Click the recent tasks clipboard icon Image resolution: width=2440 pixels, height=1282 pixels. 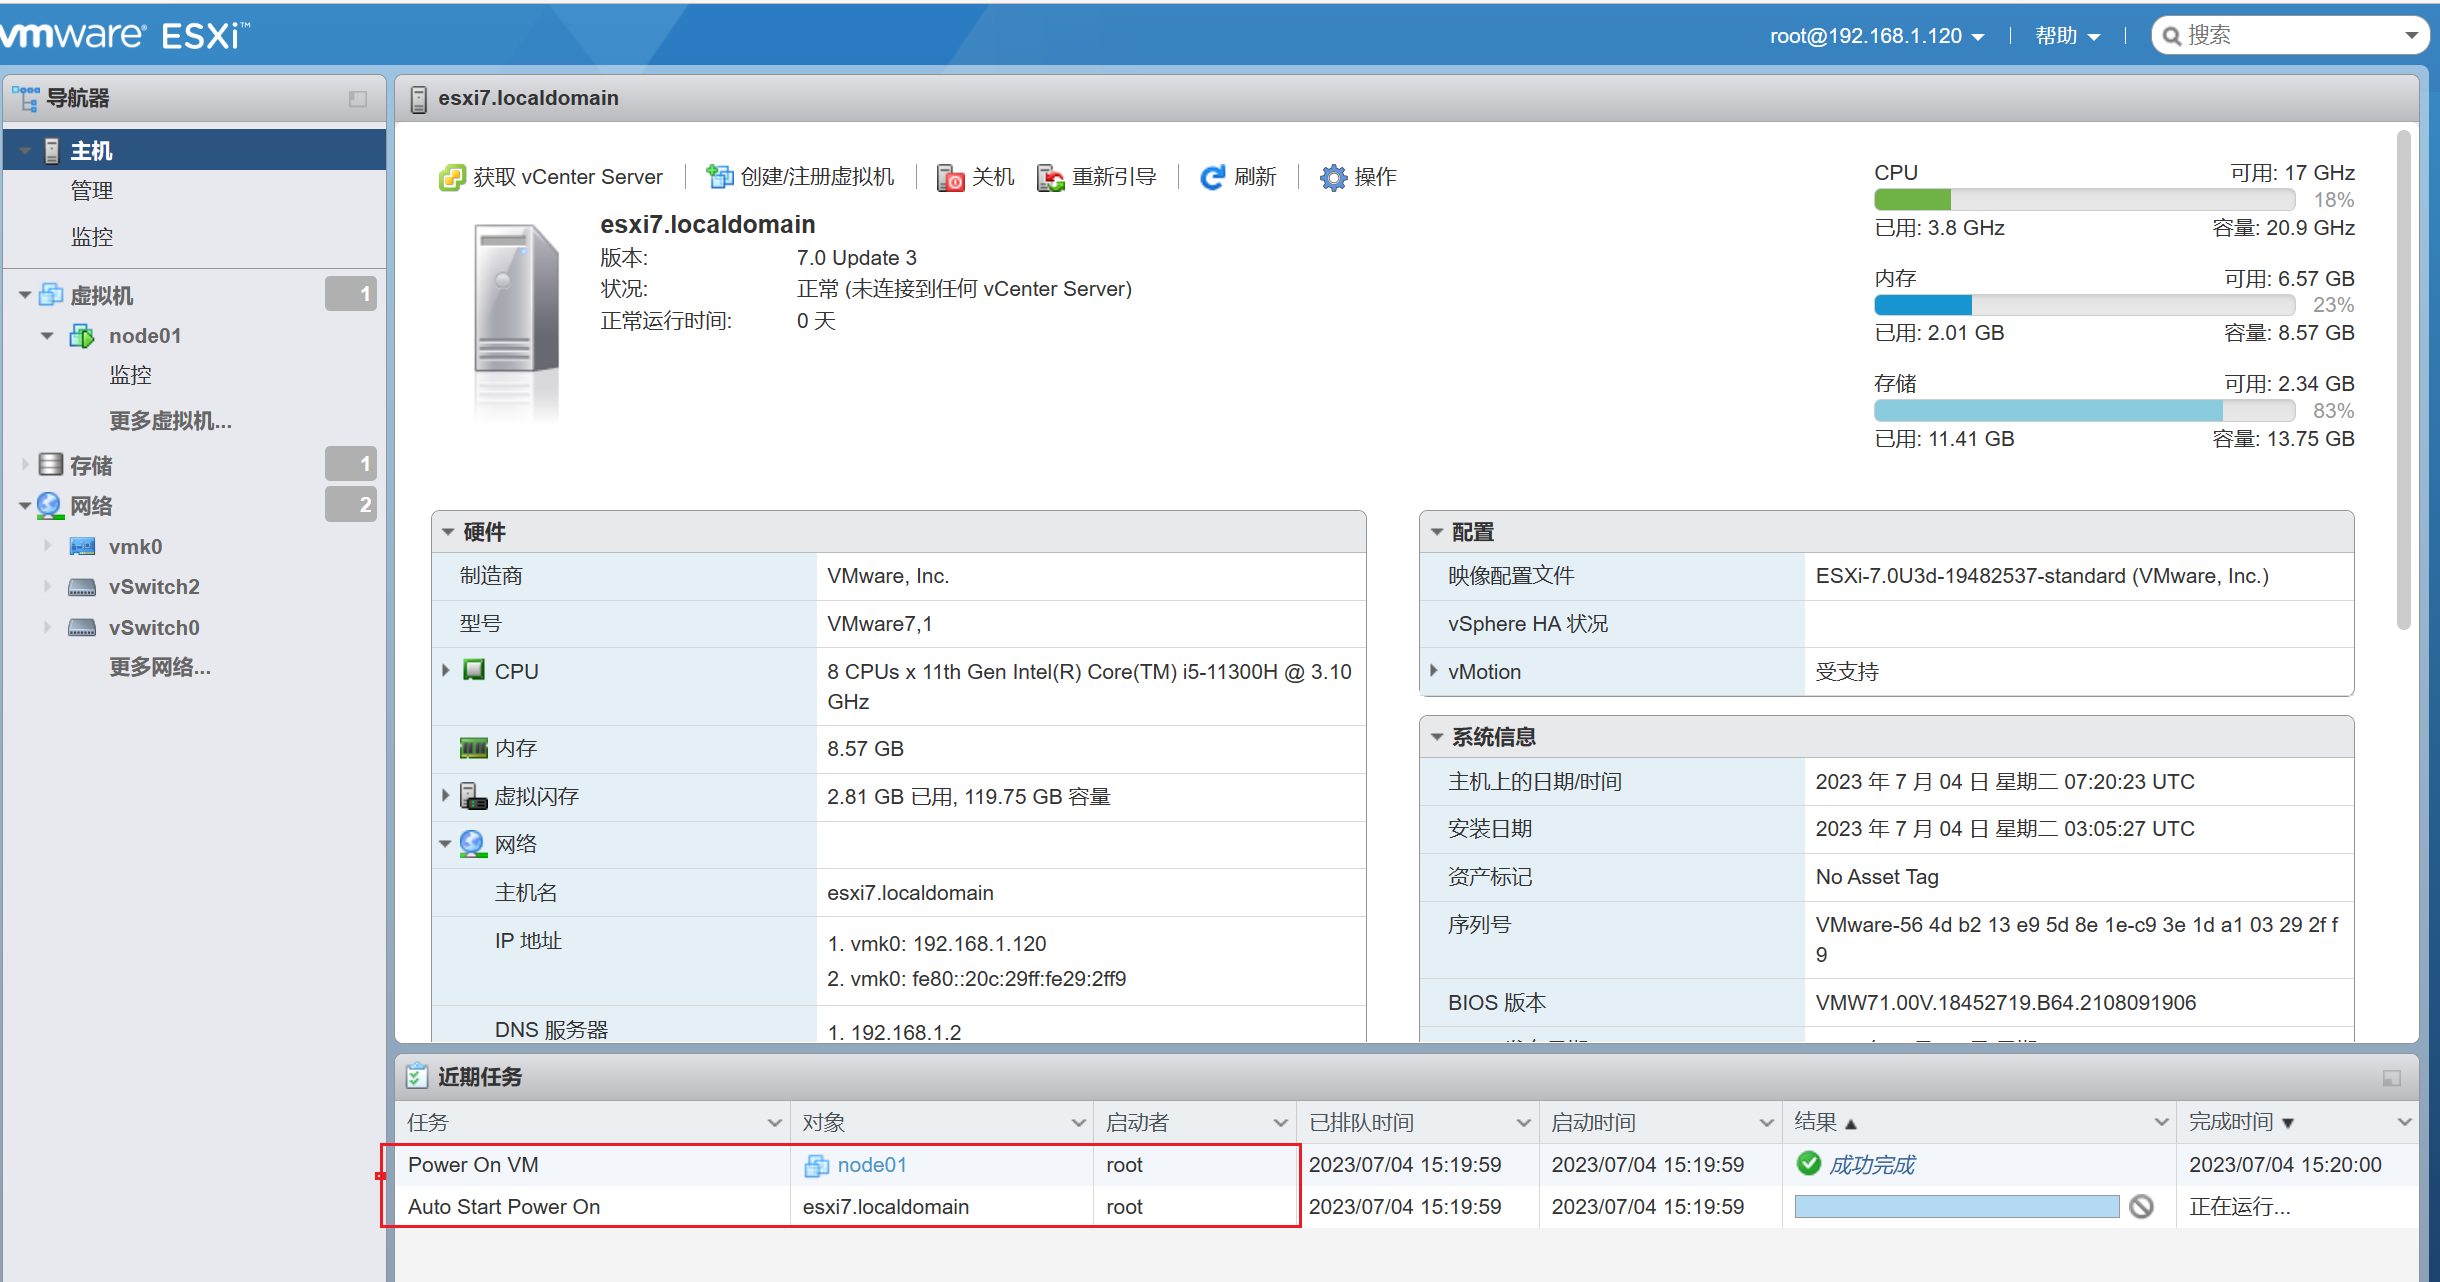[417, 1076]
